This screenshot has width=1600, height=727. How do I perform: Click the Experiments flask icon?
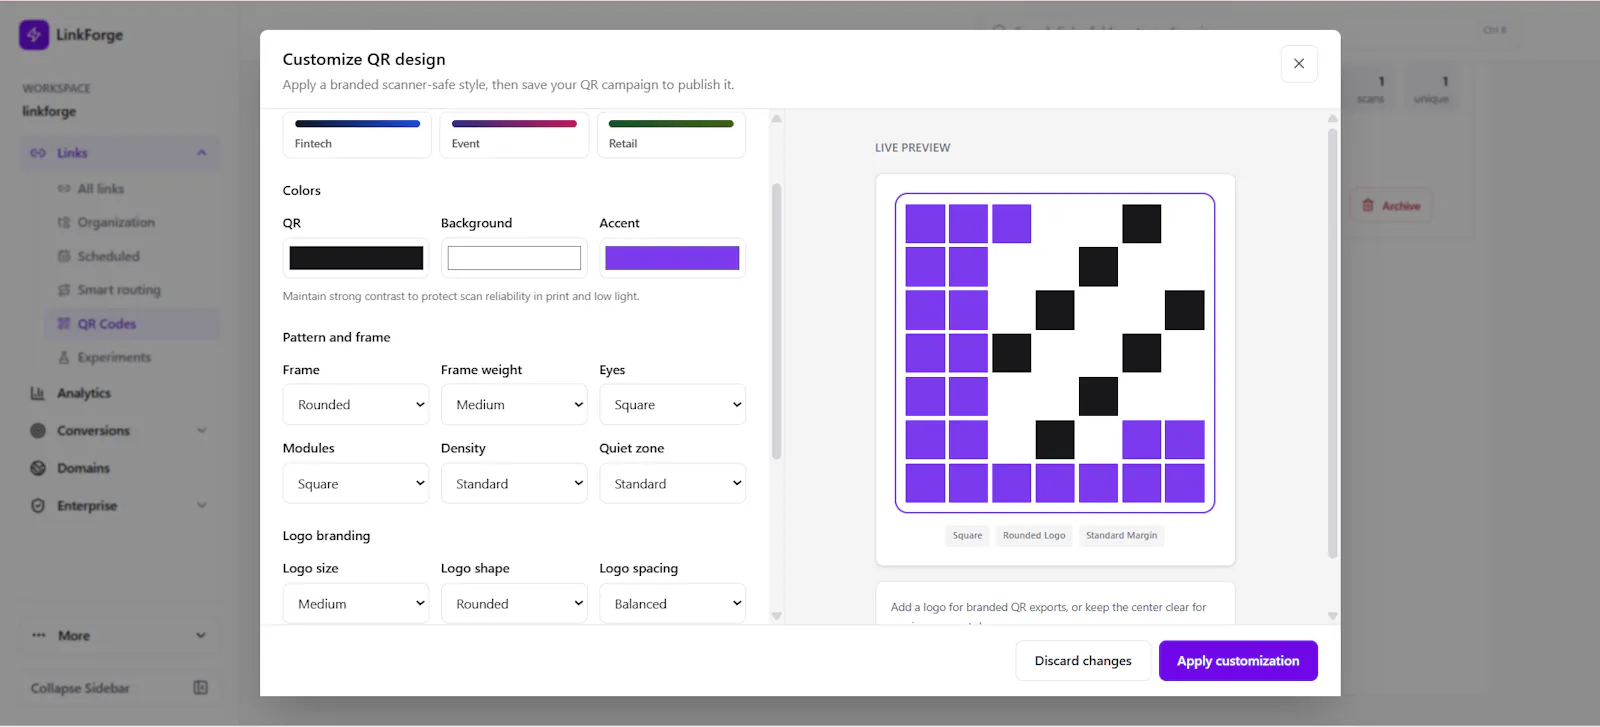pyautogui.click(x=64, y=357)
